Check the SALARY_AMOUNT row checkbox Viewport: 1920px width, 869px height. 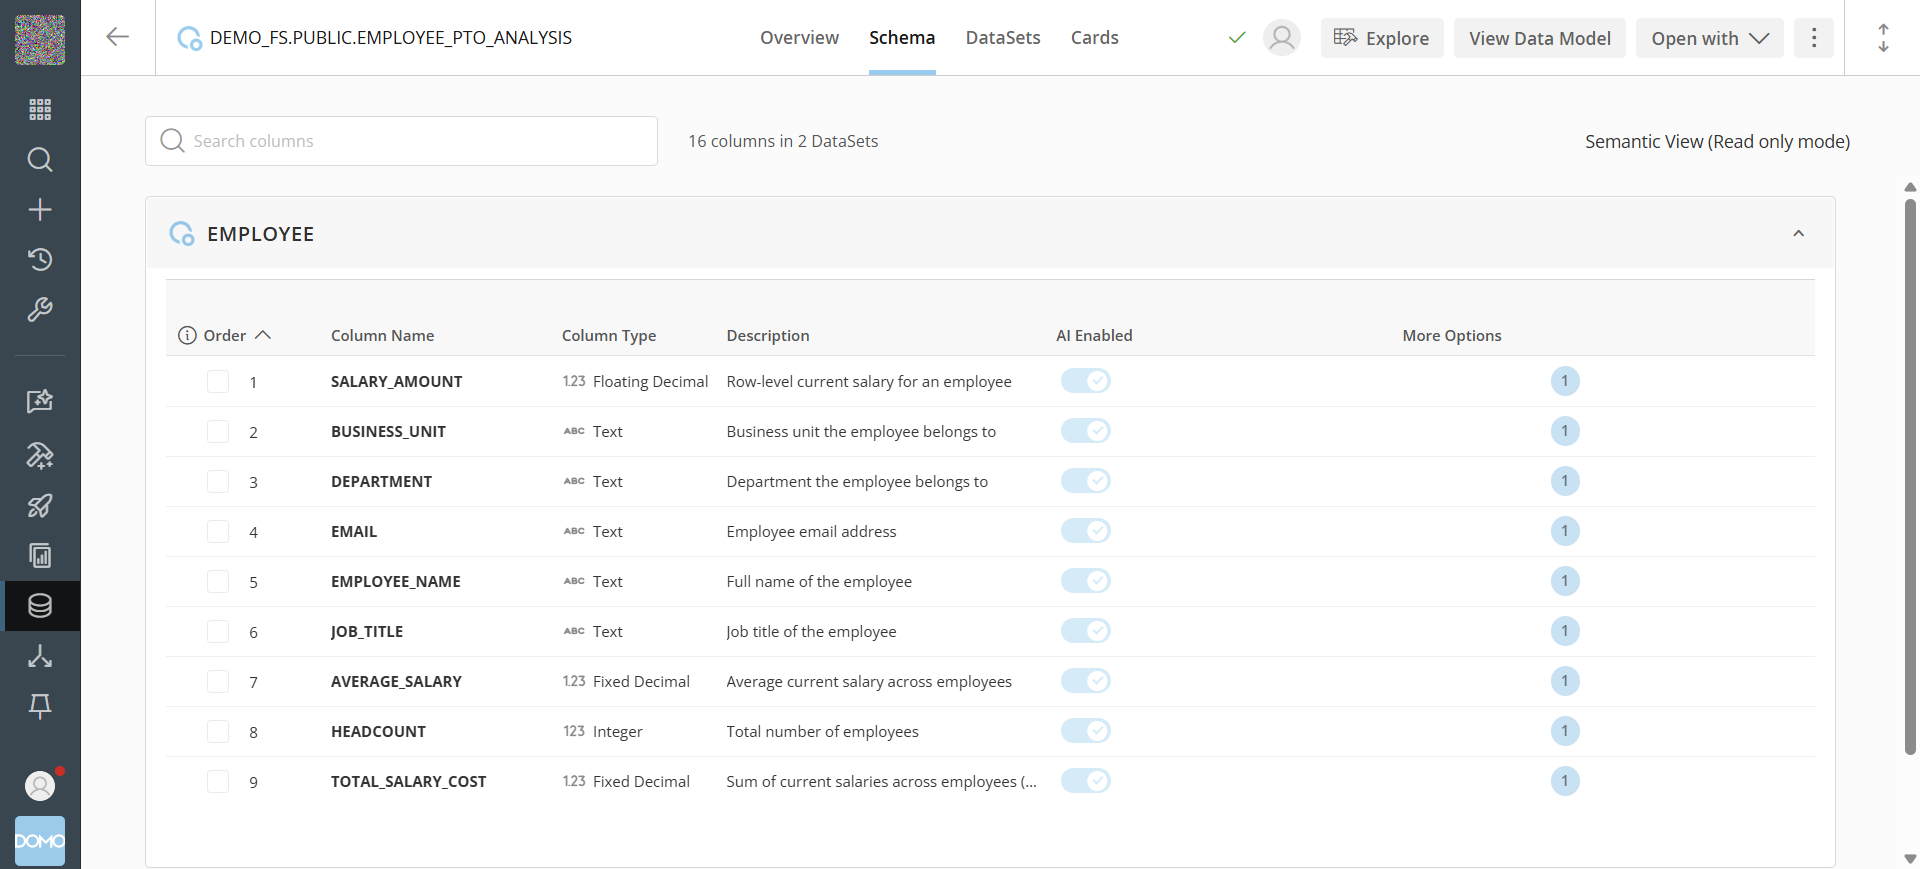coord(218,381)
